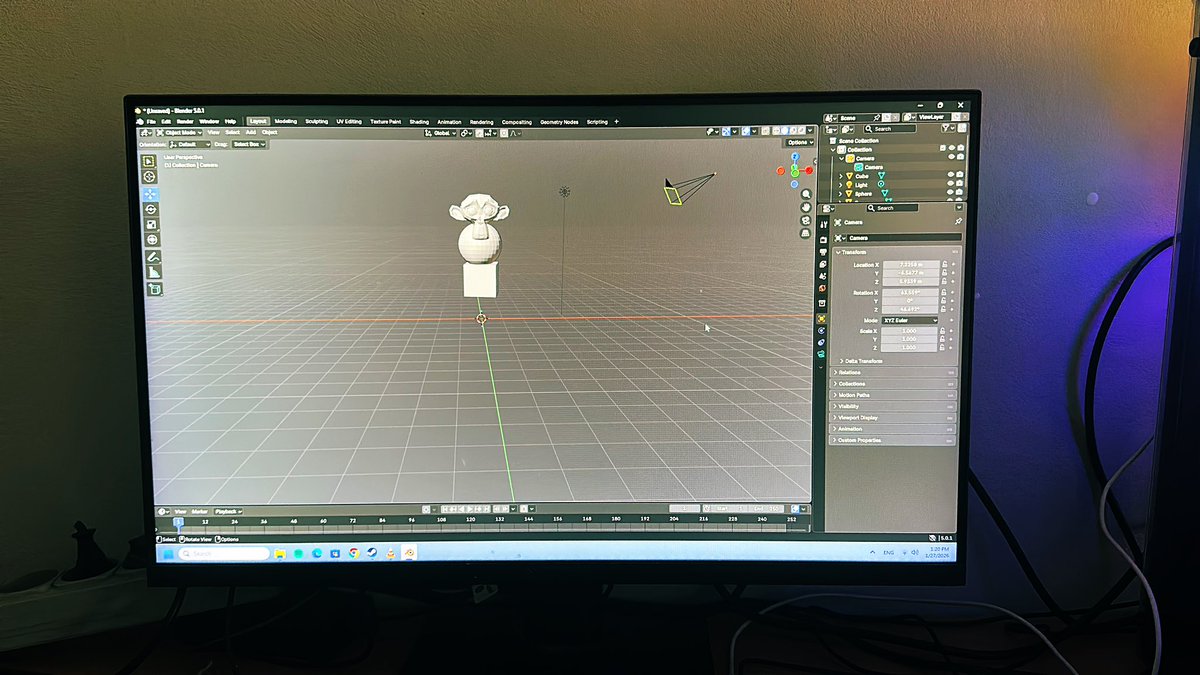Click the Location X value field

pyautogui.click(x=911, y=264)
